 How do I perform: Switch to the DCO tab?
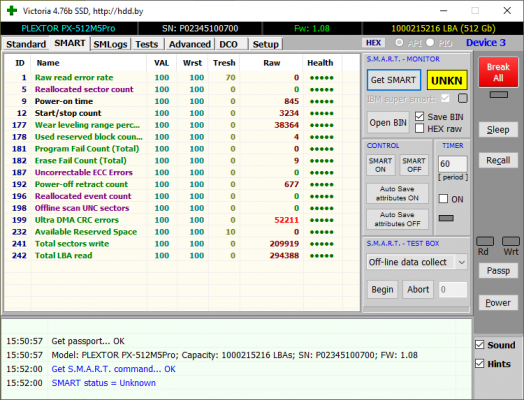228,44
